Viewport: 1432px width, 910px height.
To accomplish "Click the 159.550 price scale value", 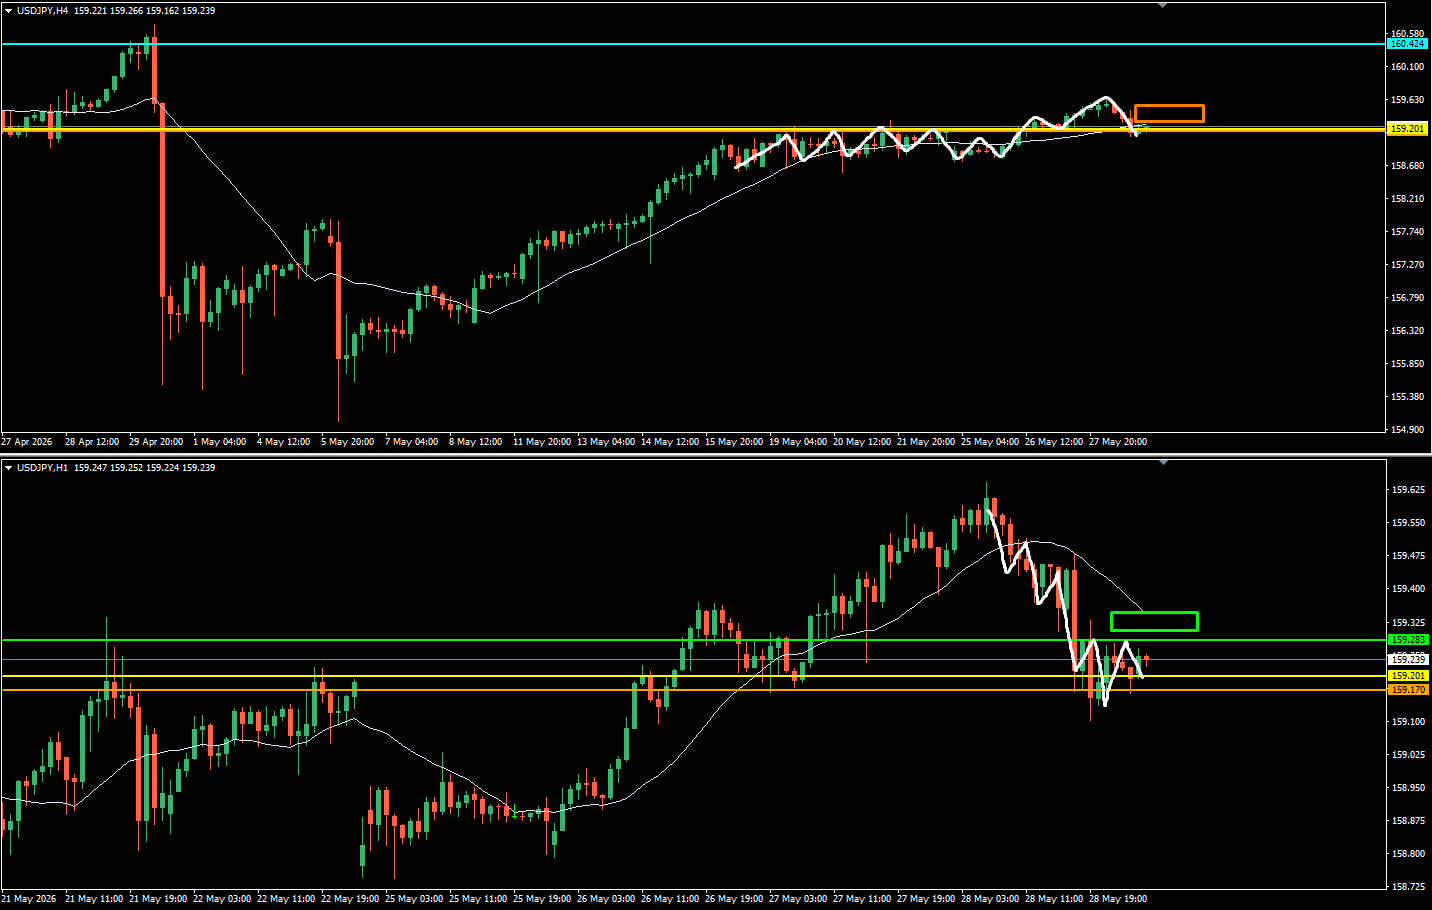I will [1408, 523].
